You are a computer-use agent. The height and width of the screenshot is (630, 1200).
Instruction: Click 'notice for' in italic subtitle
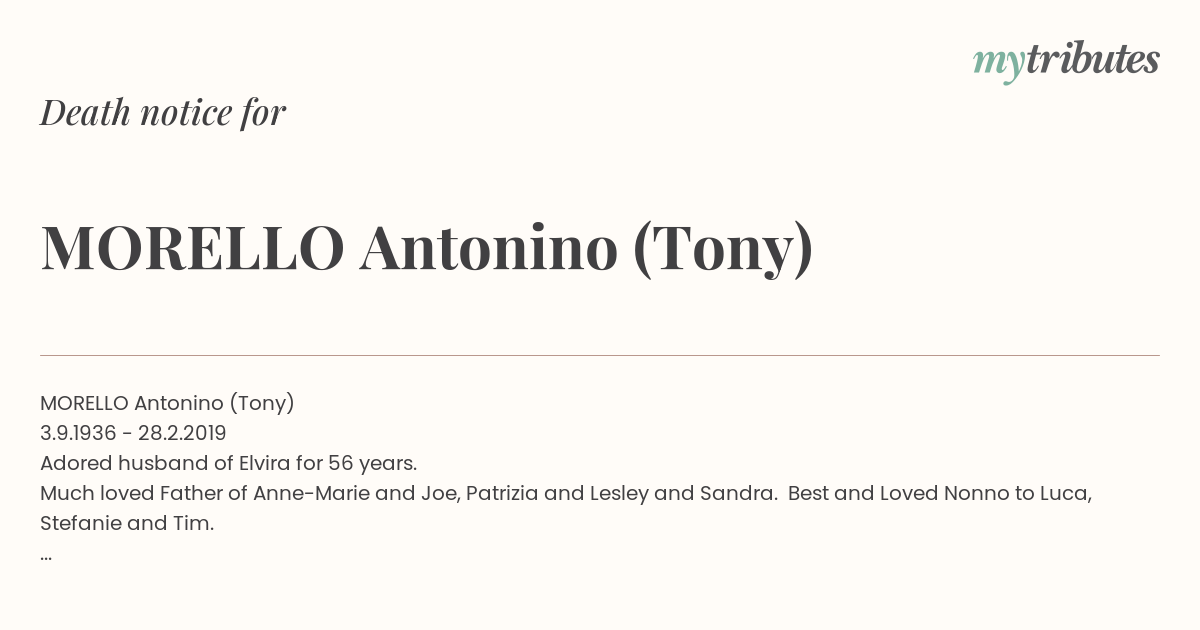coord(213,113)
